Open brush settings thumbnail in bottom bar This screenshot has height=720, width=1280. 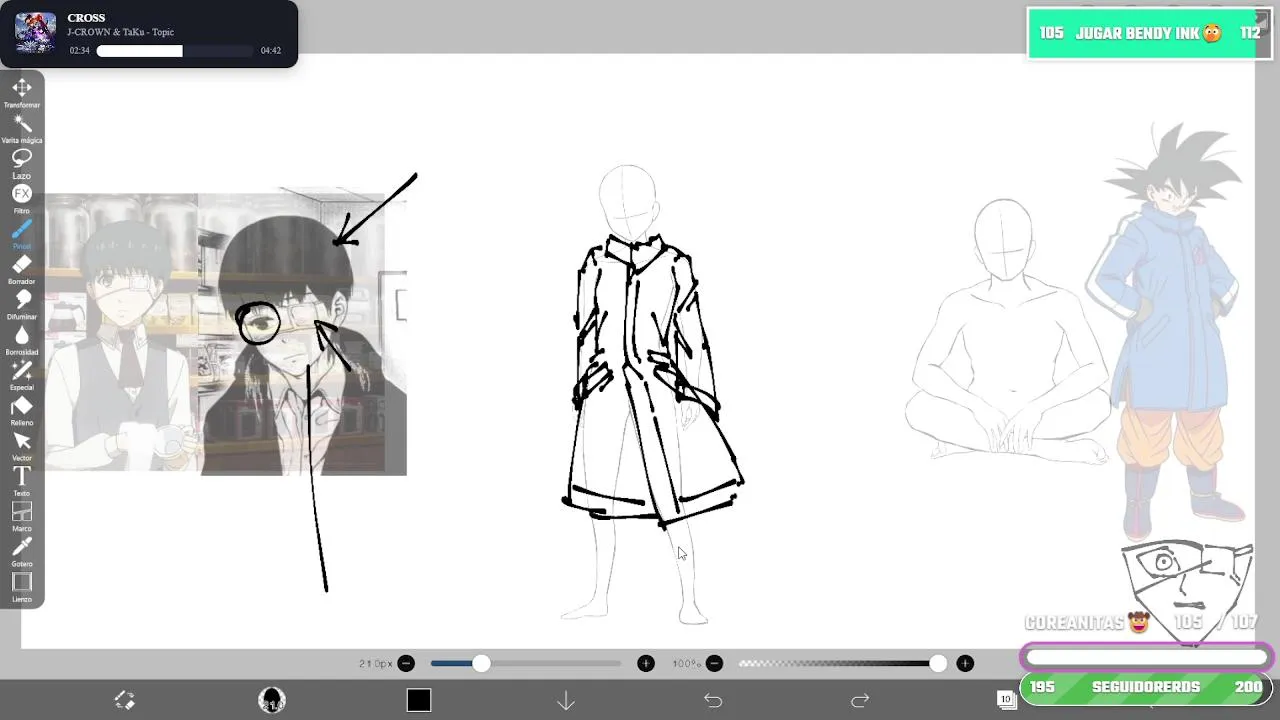(272, 700)
